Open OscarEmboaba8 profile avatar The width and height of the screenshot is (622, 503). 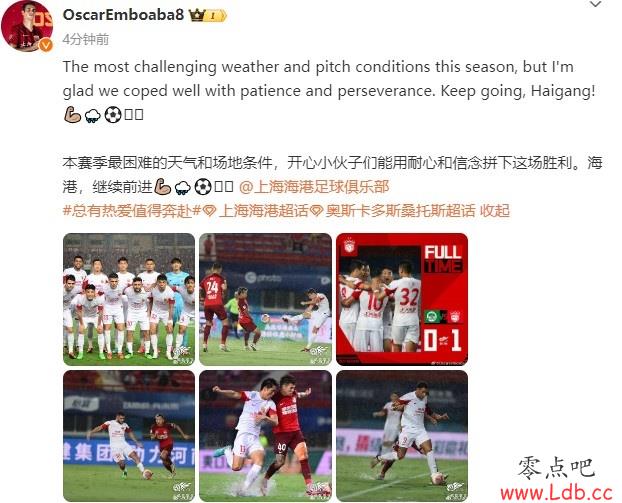click(27, 26)
